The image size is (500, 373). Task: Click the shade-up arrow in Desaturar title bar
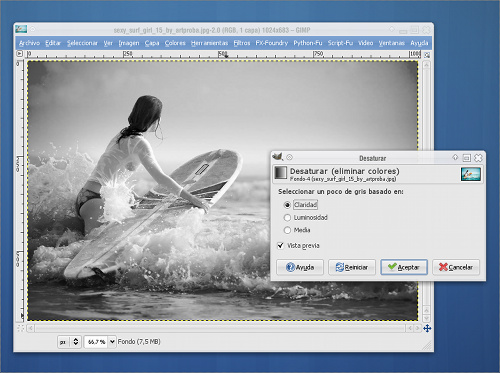455,157
